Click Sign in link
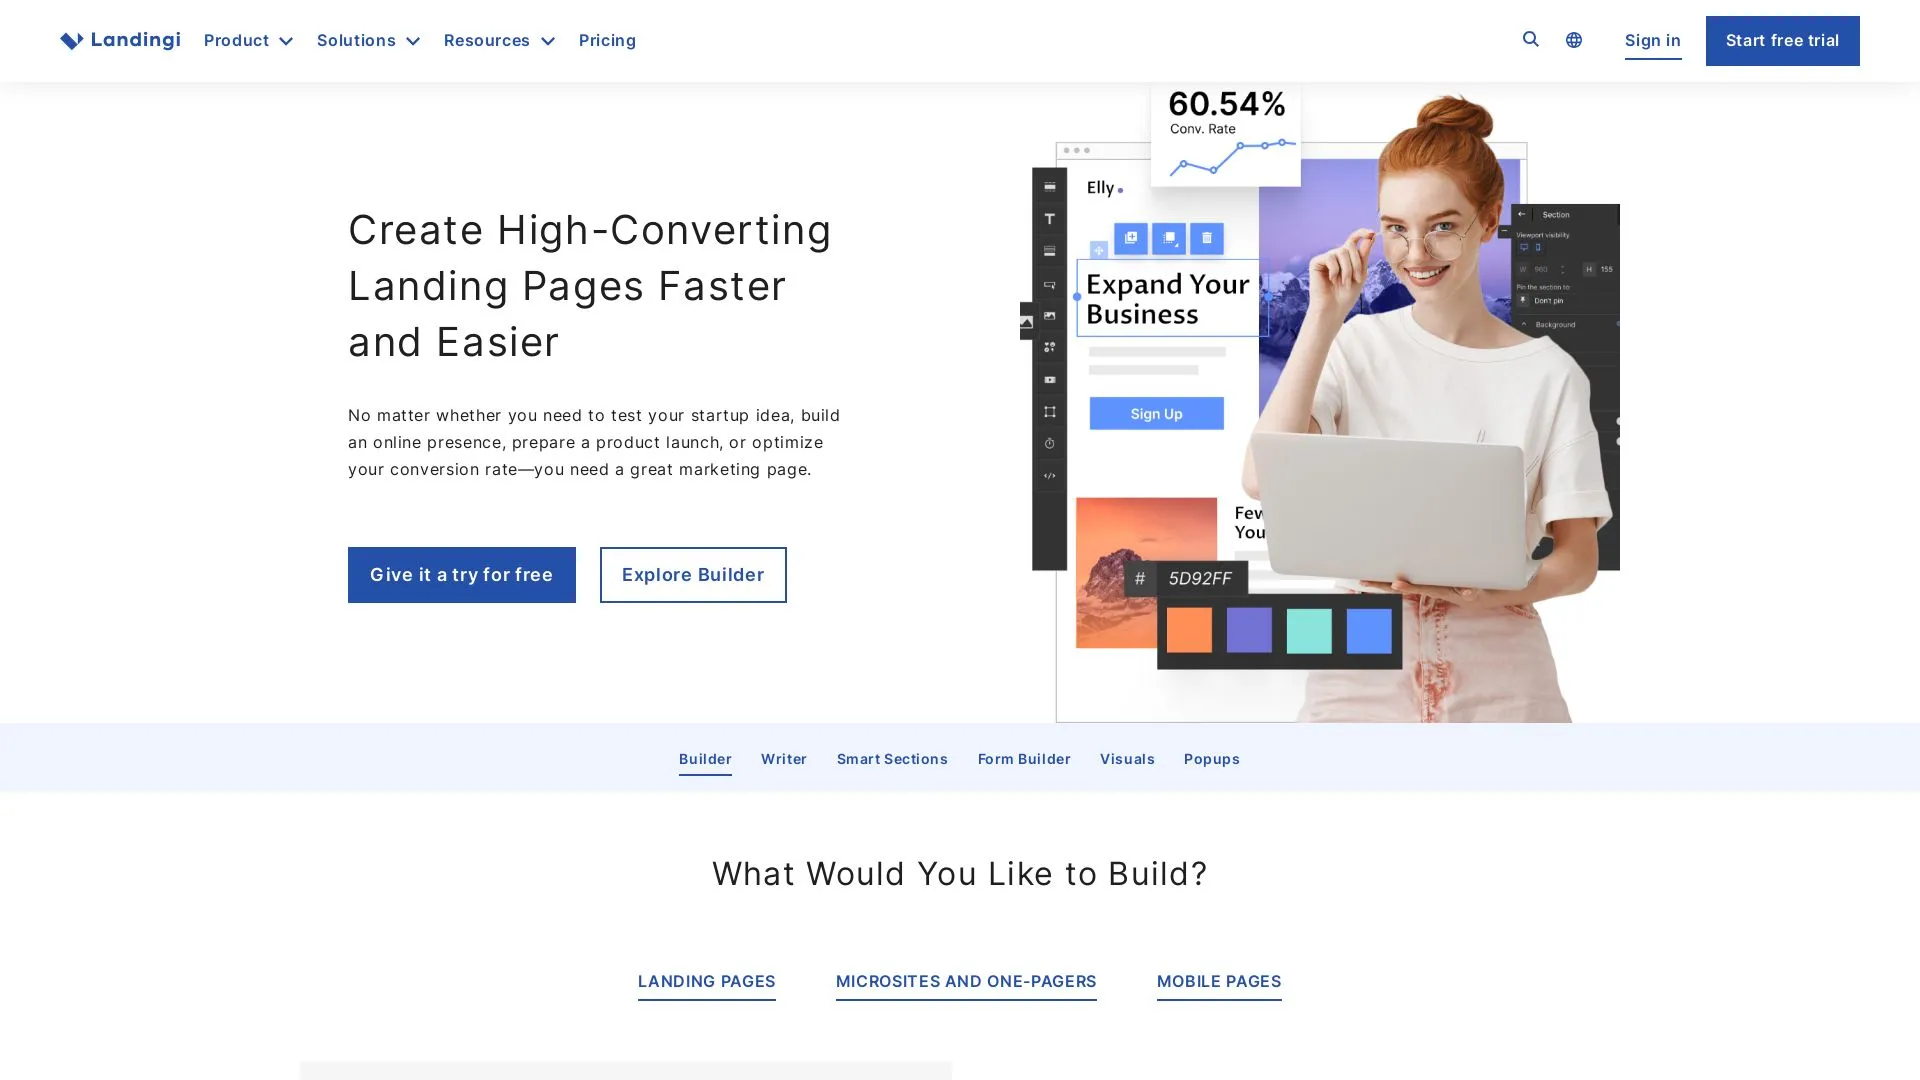The width and height of the screenshot is (1920, 1080). (x=1652, y=40)
